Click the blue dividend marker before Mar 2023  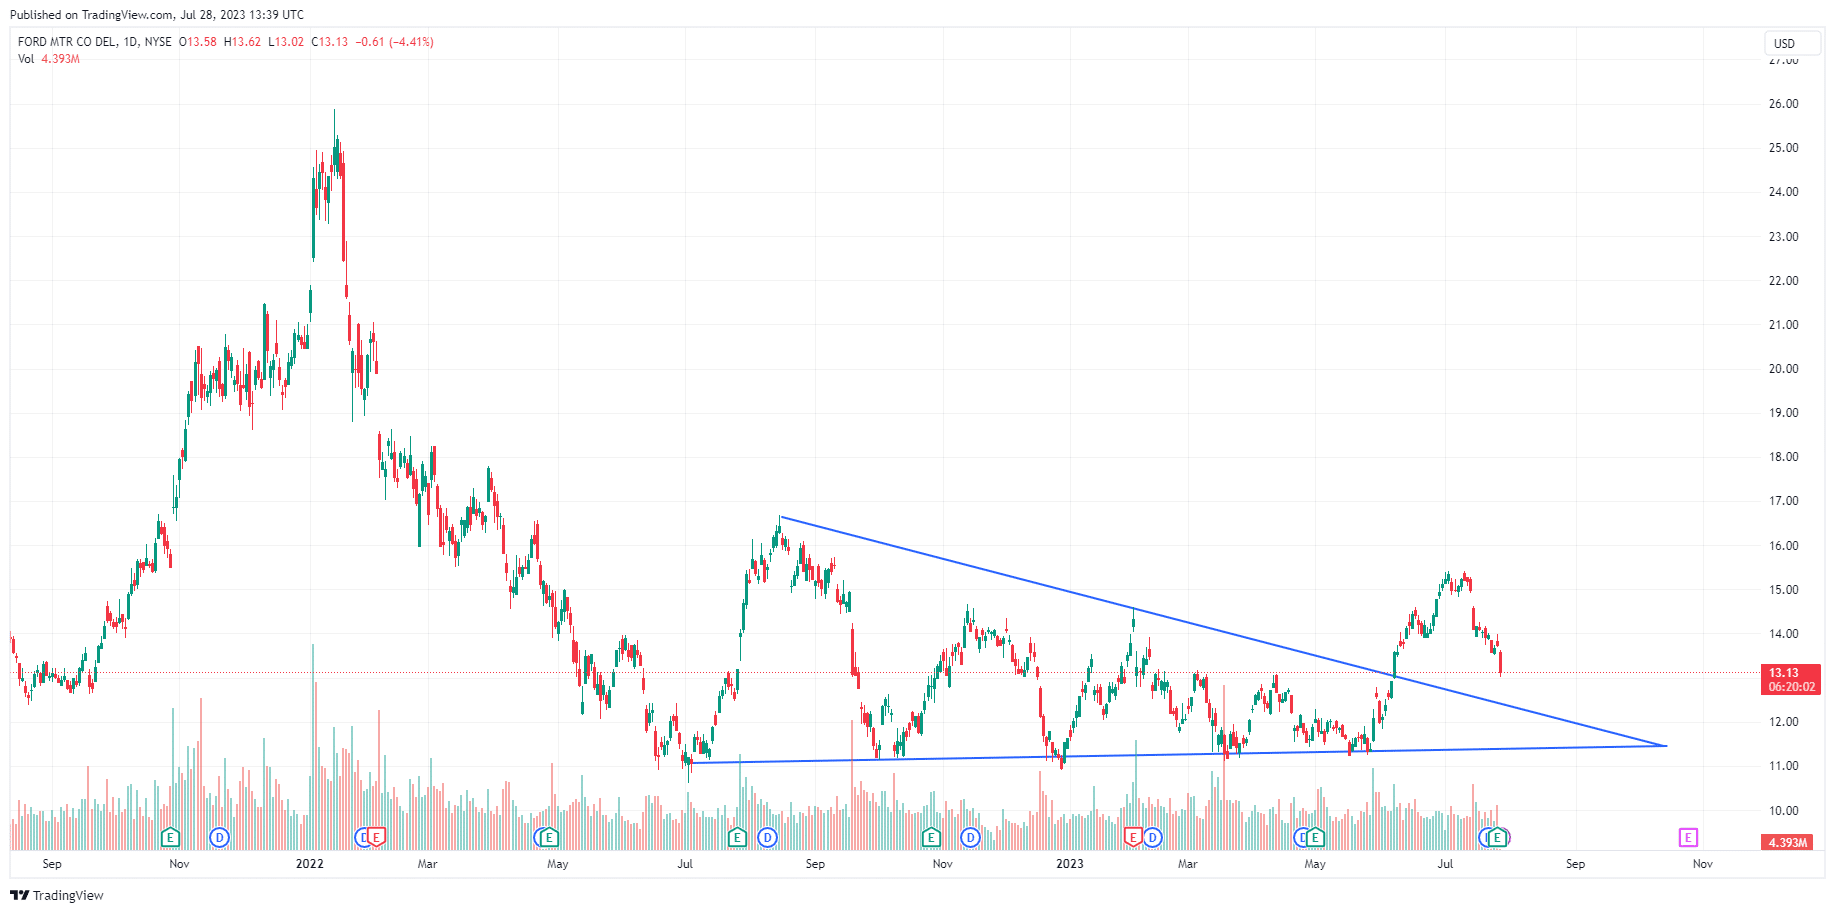click(x=1153, y=837)
